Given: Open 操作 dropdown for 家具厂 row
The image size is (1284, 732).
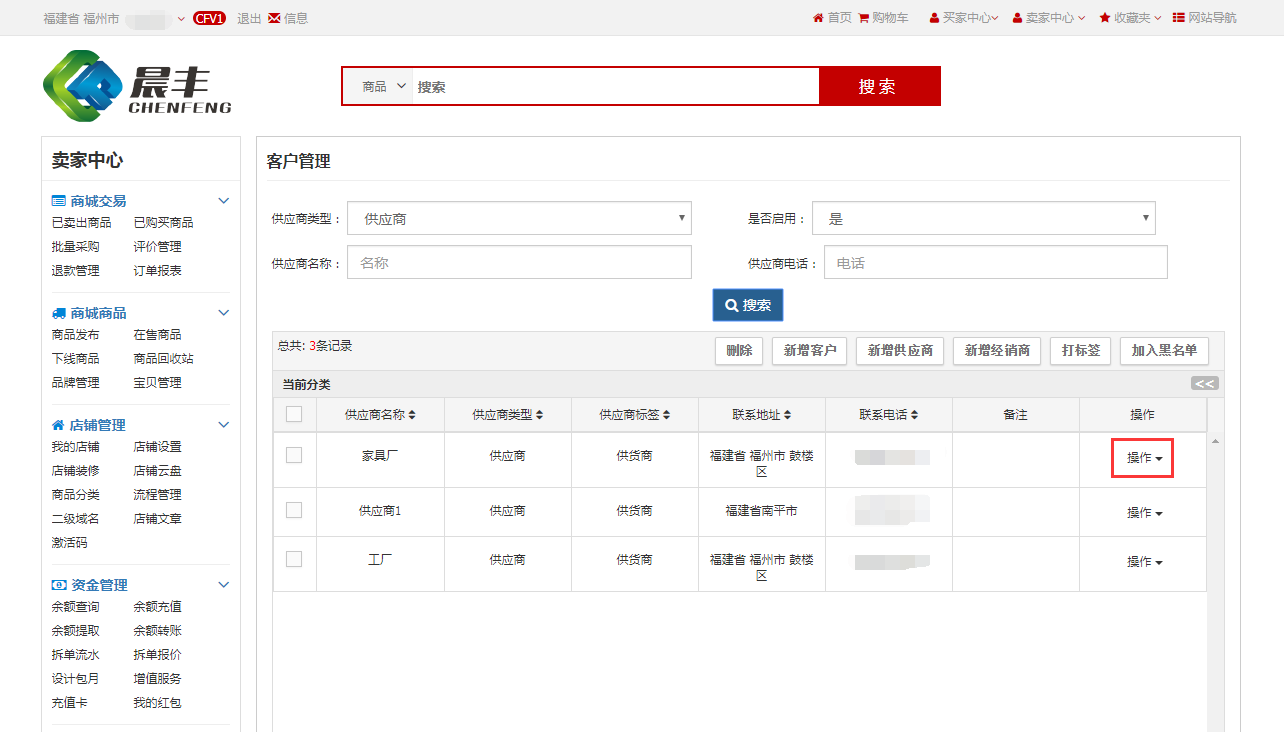Looking at the screenshot, I should coord(1143,458).
